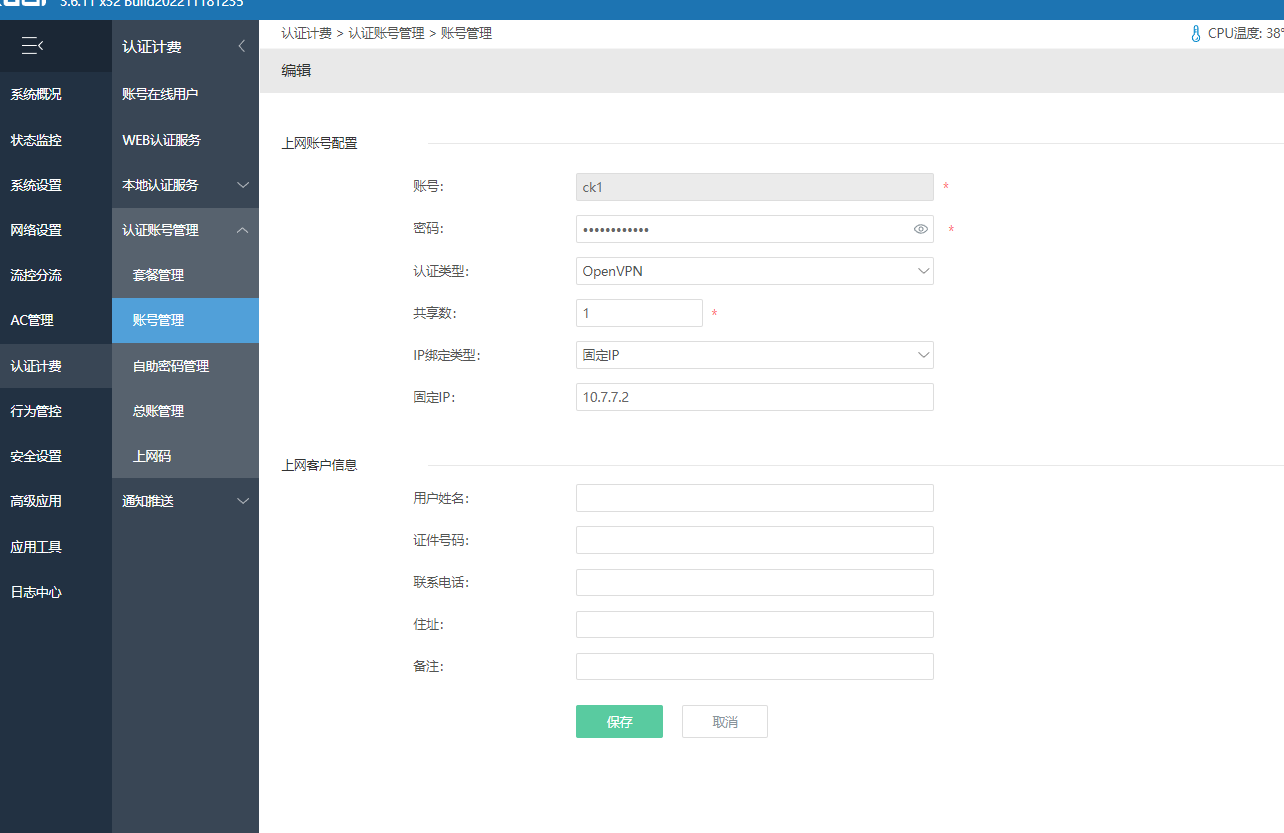Collapse the 认证账号管理 submenu chevron
Screen dimensions: 1284x833
point(242,230)
